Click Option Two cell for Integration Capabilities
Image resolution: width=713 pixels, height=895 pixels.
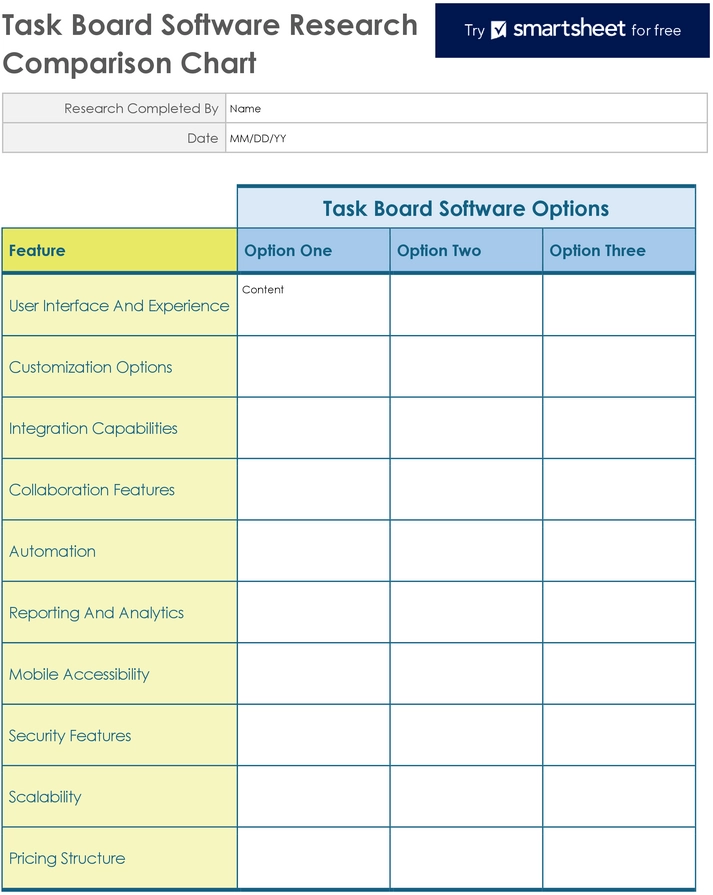click(x=466, y=428)
